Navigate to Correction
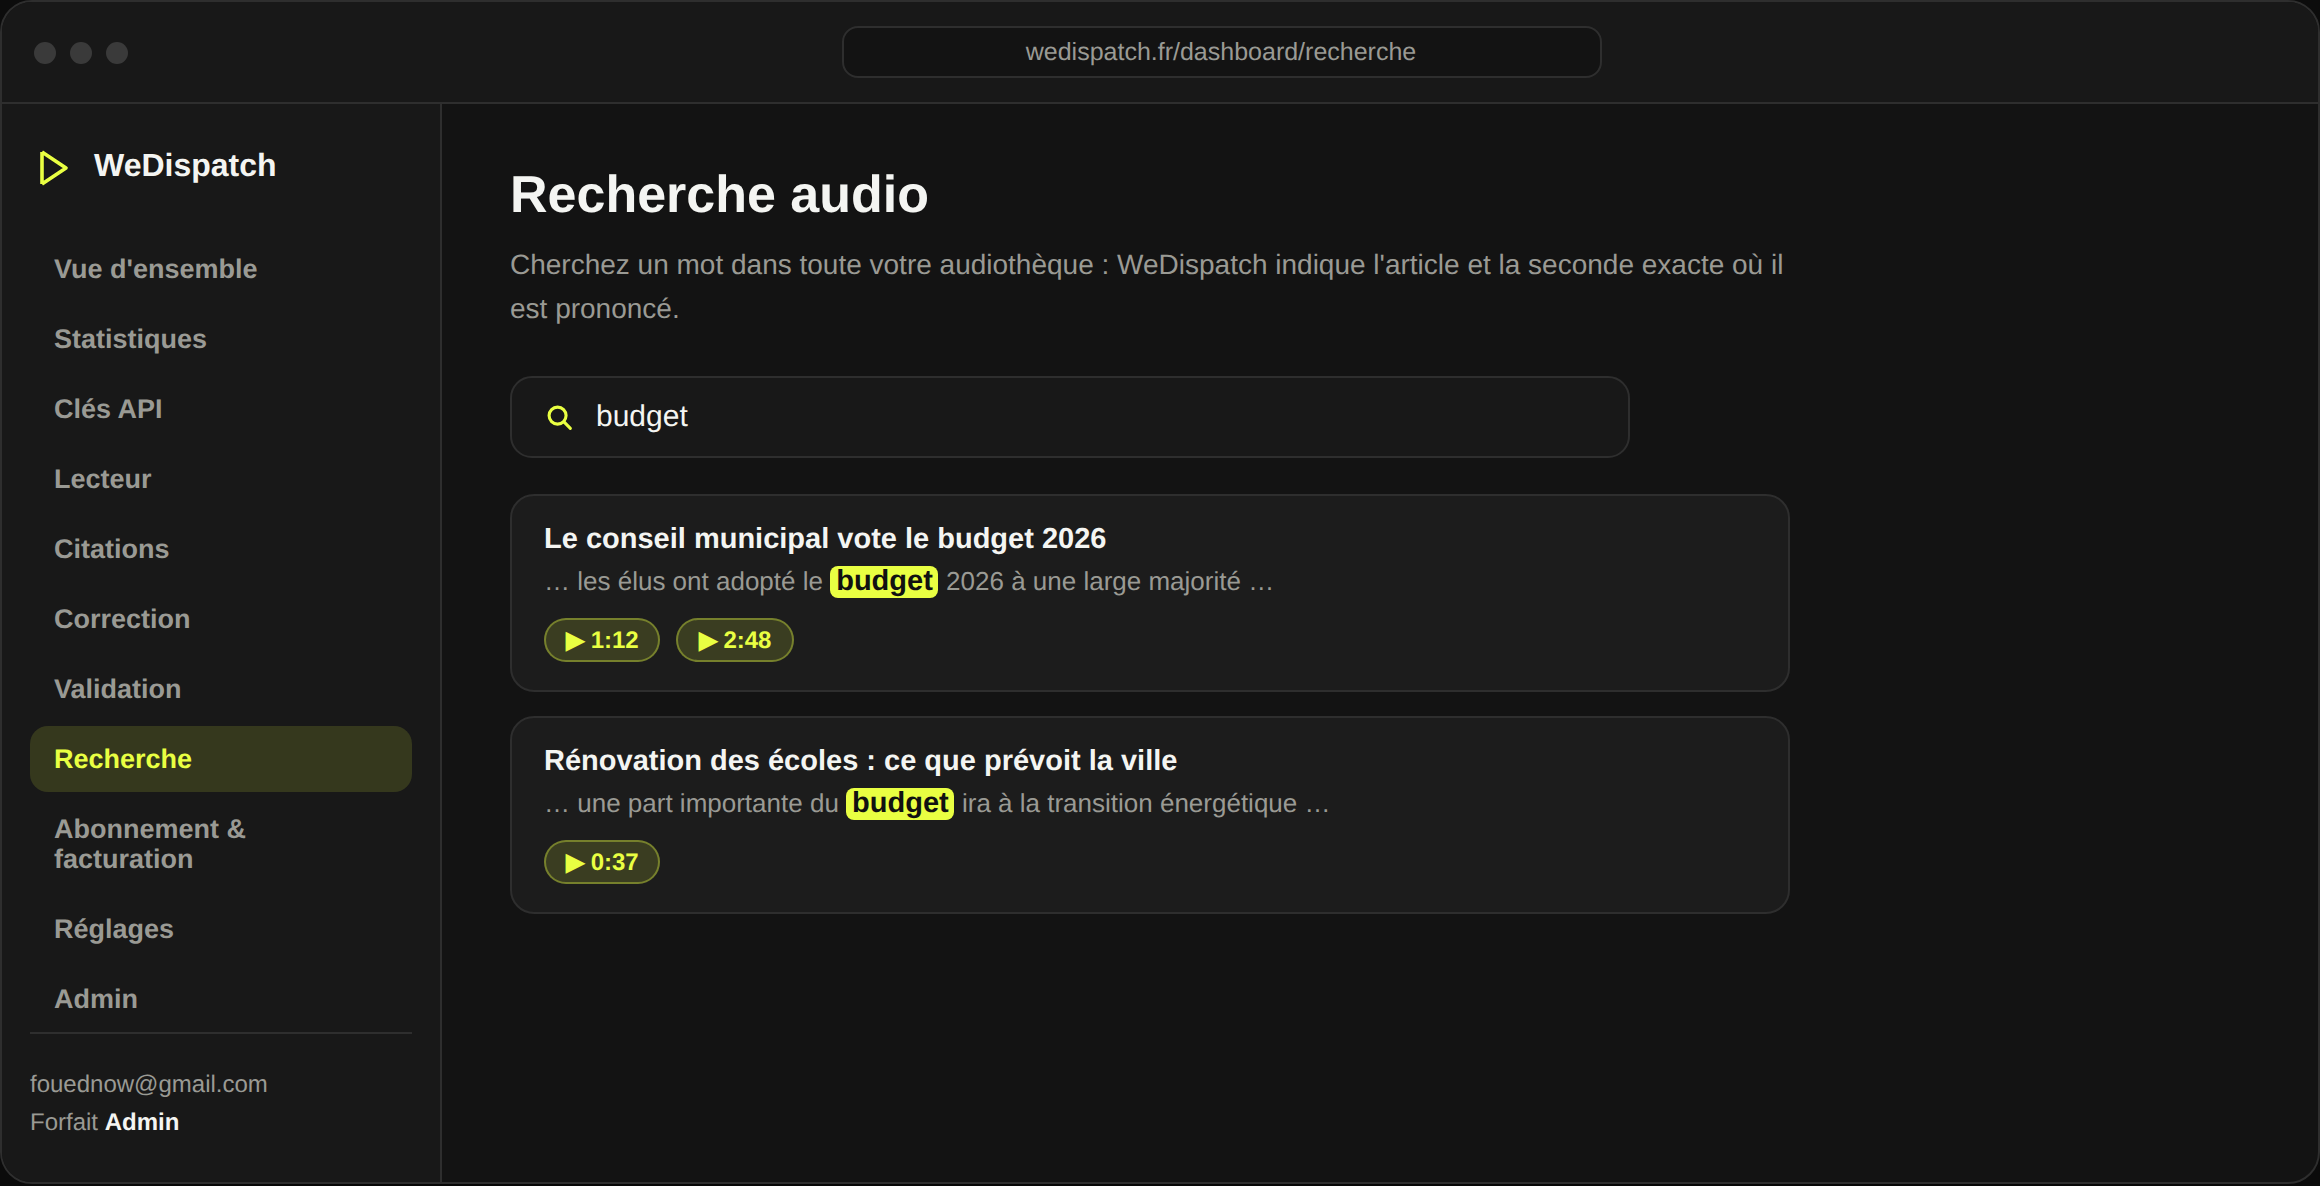This screenshot has height=1186, width=2320. [x=221, y=619]
